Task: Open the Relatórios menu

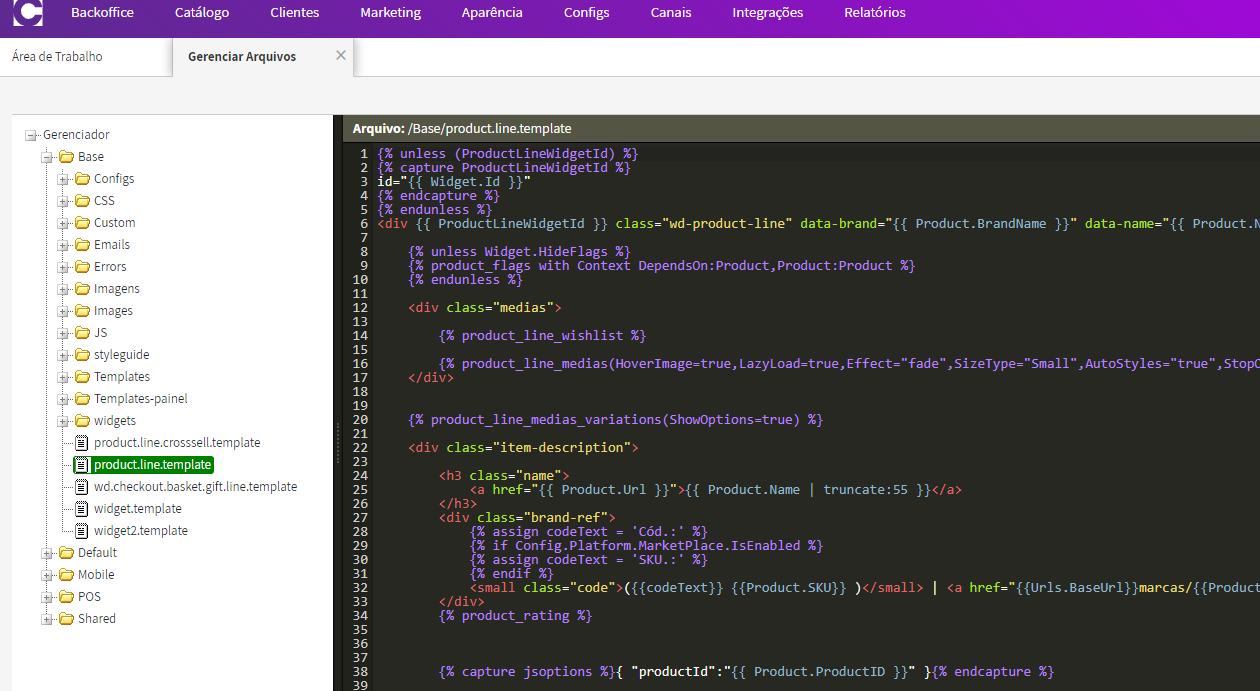Action: point(875,13)
